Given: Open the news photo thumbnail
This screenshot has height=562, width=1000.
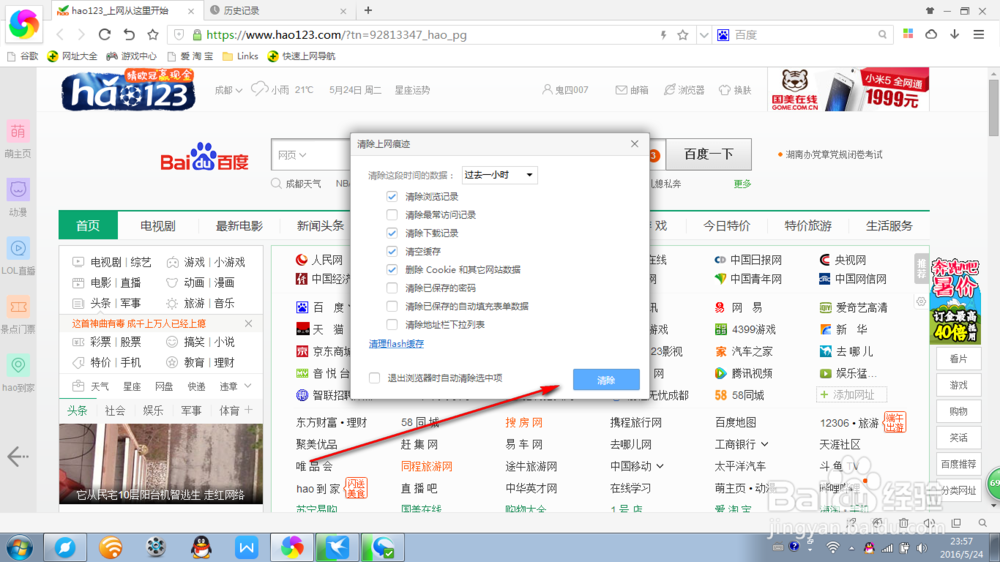Looking at the screenshot, I should tap(161, 464).
